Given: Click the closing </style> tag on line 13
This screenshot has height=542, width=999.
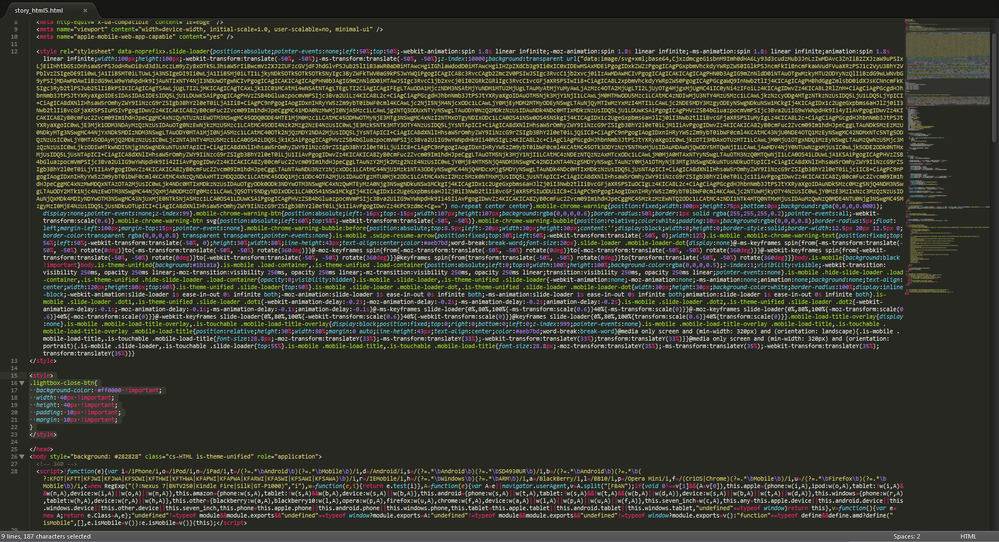Looking at the screenshot, I should click(x=43, y=361).
